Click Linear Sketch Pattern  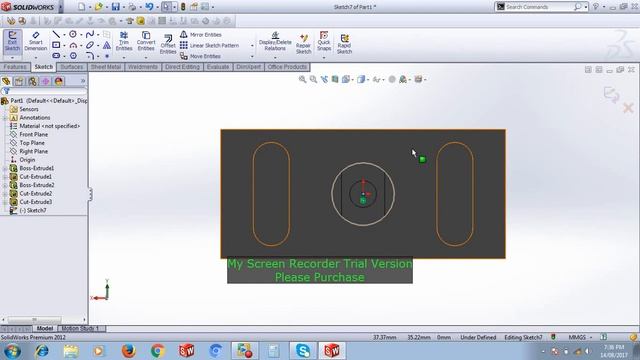tap(210, 45)
